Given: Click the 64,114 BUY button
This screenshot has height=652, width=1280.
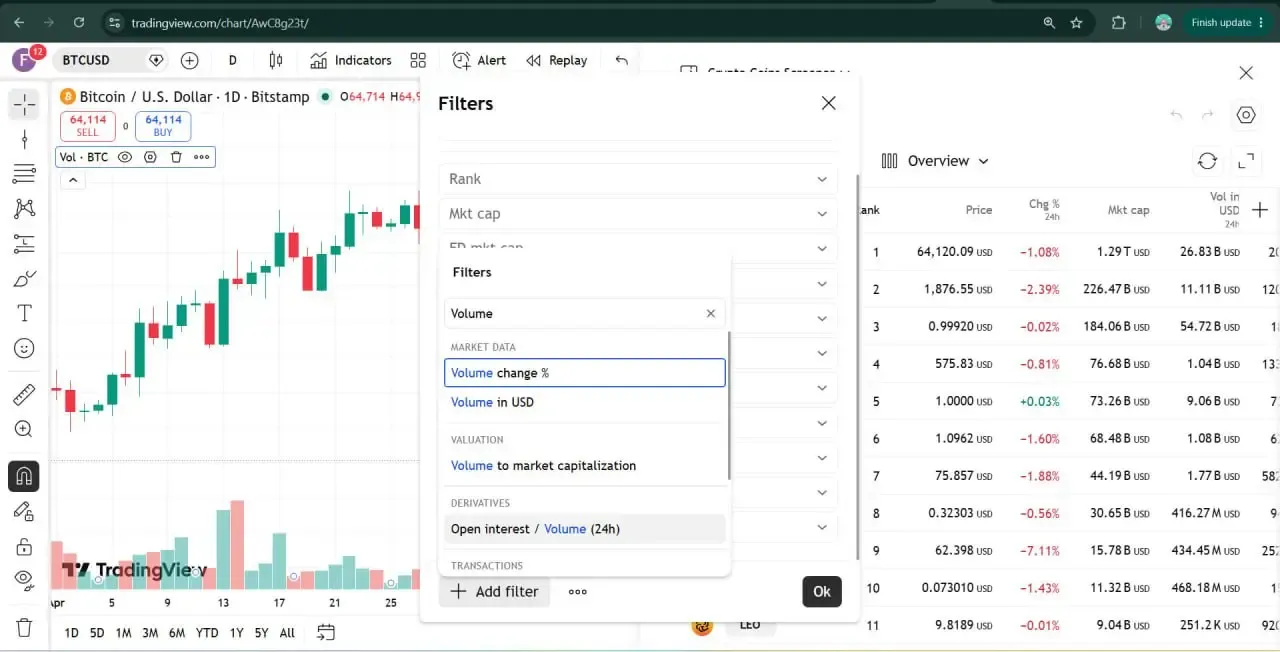Looking at the screenshot, I should 163,126.
